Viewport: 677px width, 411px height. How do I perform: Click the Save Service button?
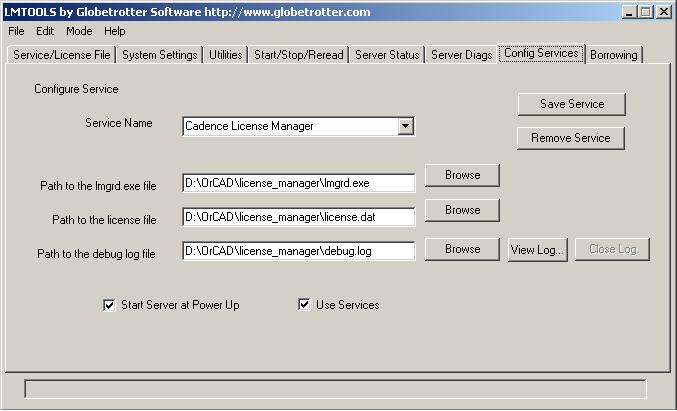[572, 104]
